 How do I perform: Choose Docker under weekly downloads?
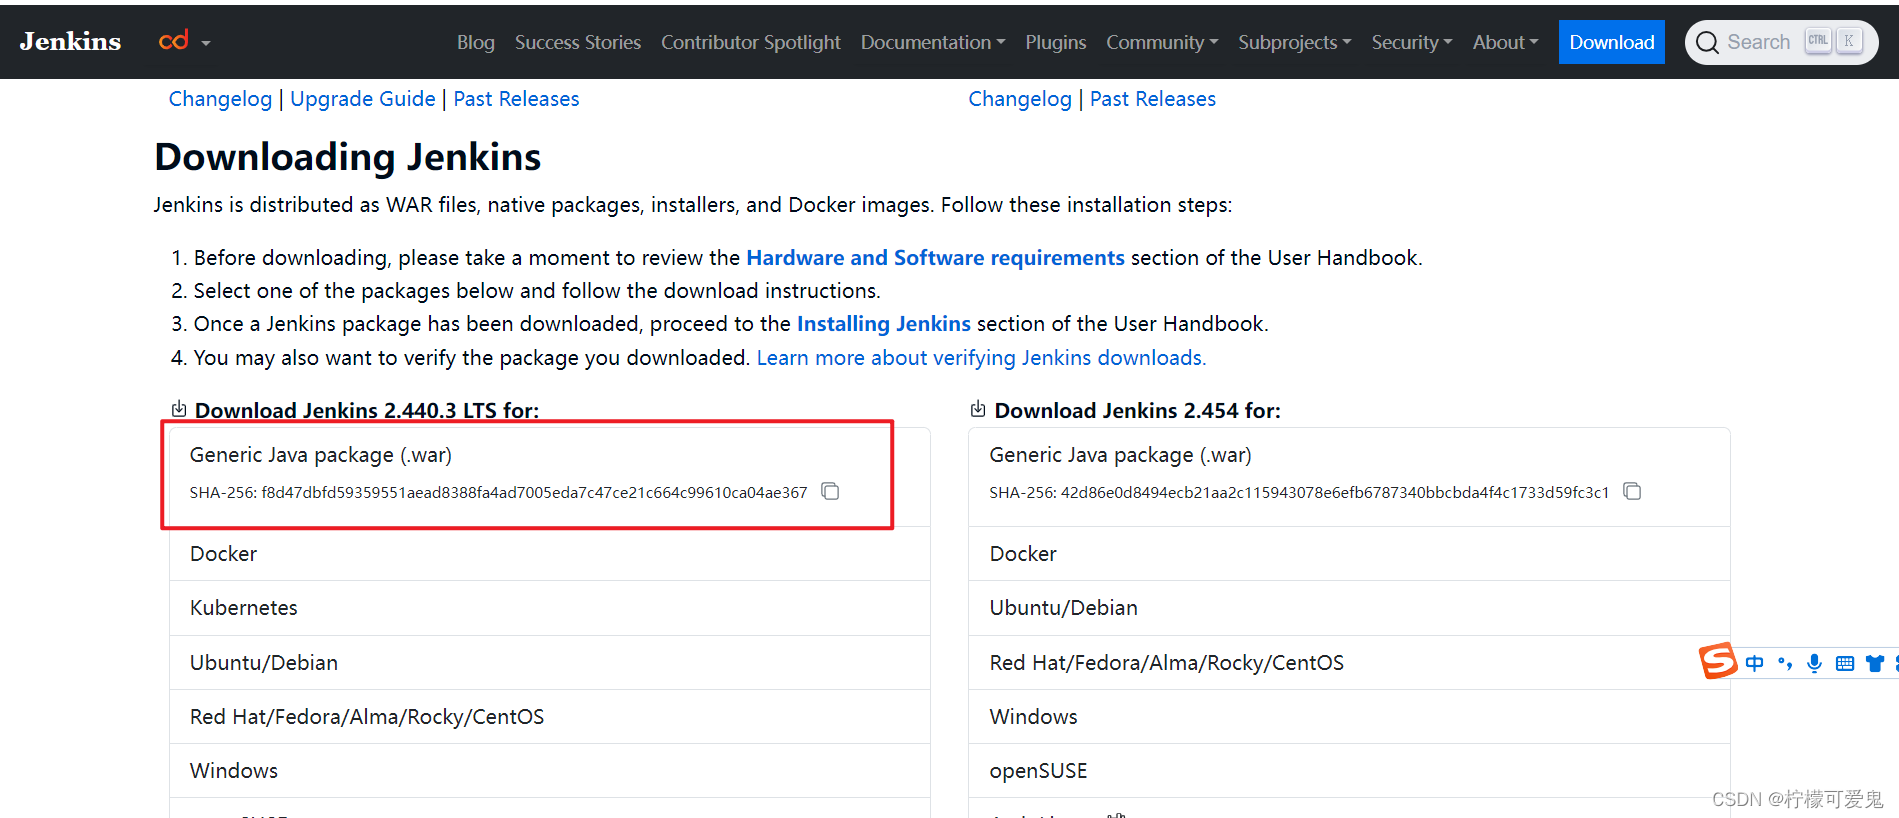click(x=1349, y=554)
